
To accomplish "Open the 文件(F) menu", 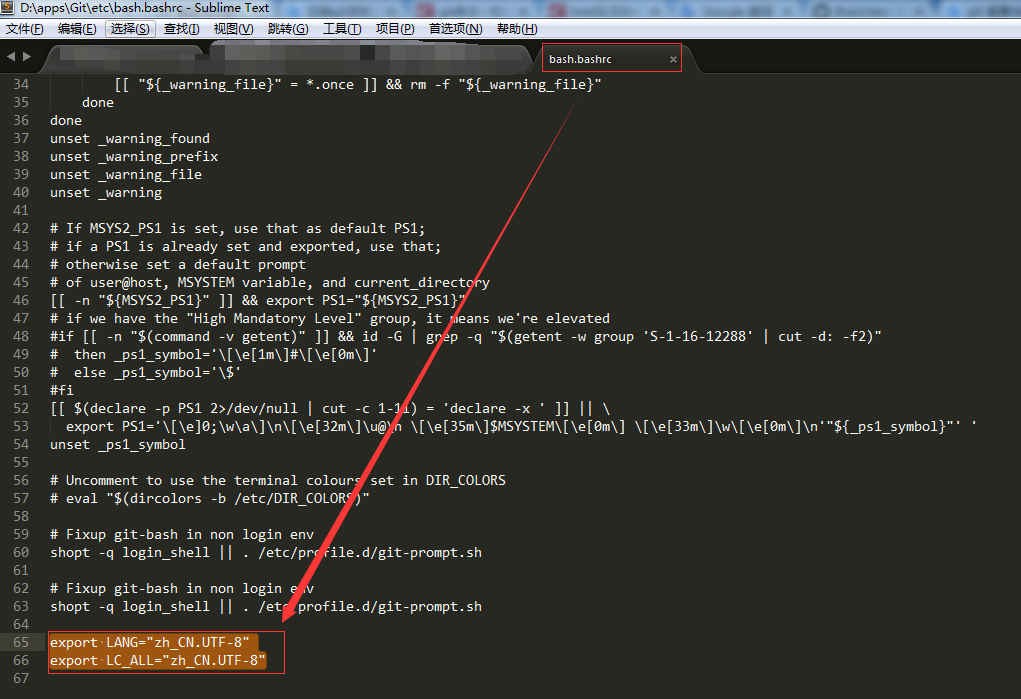I will (x=24, y=28).
